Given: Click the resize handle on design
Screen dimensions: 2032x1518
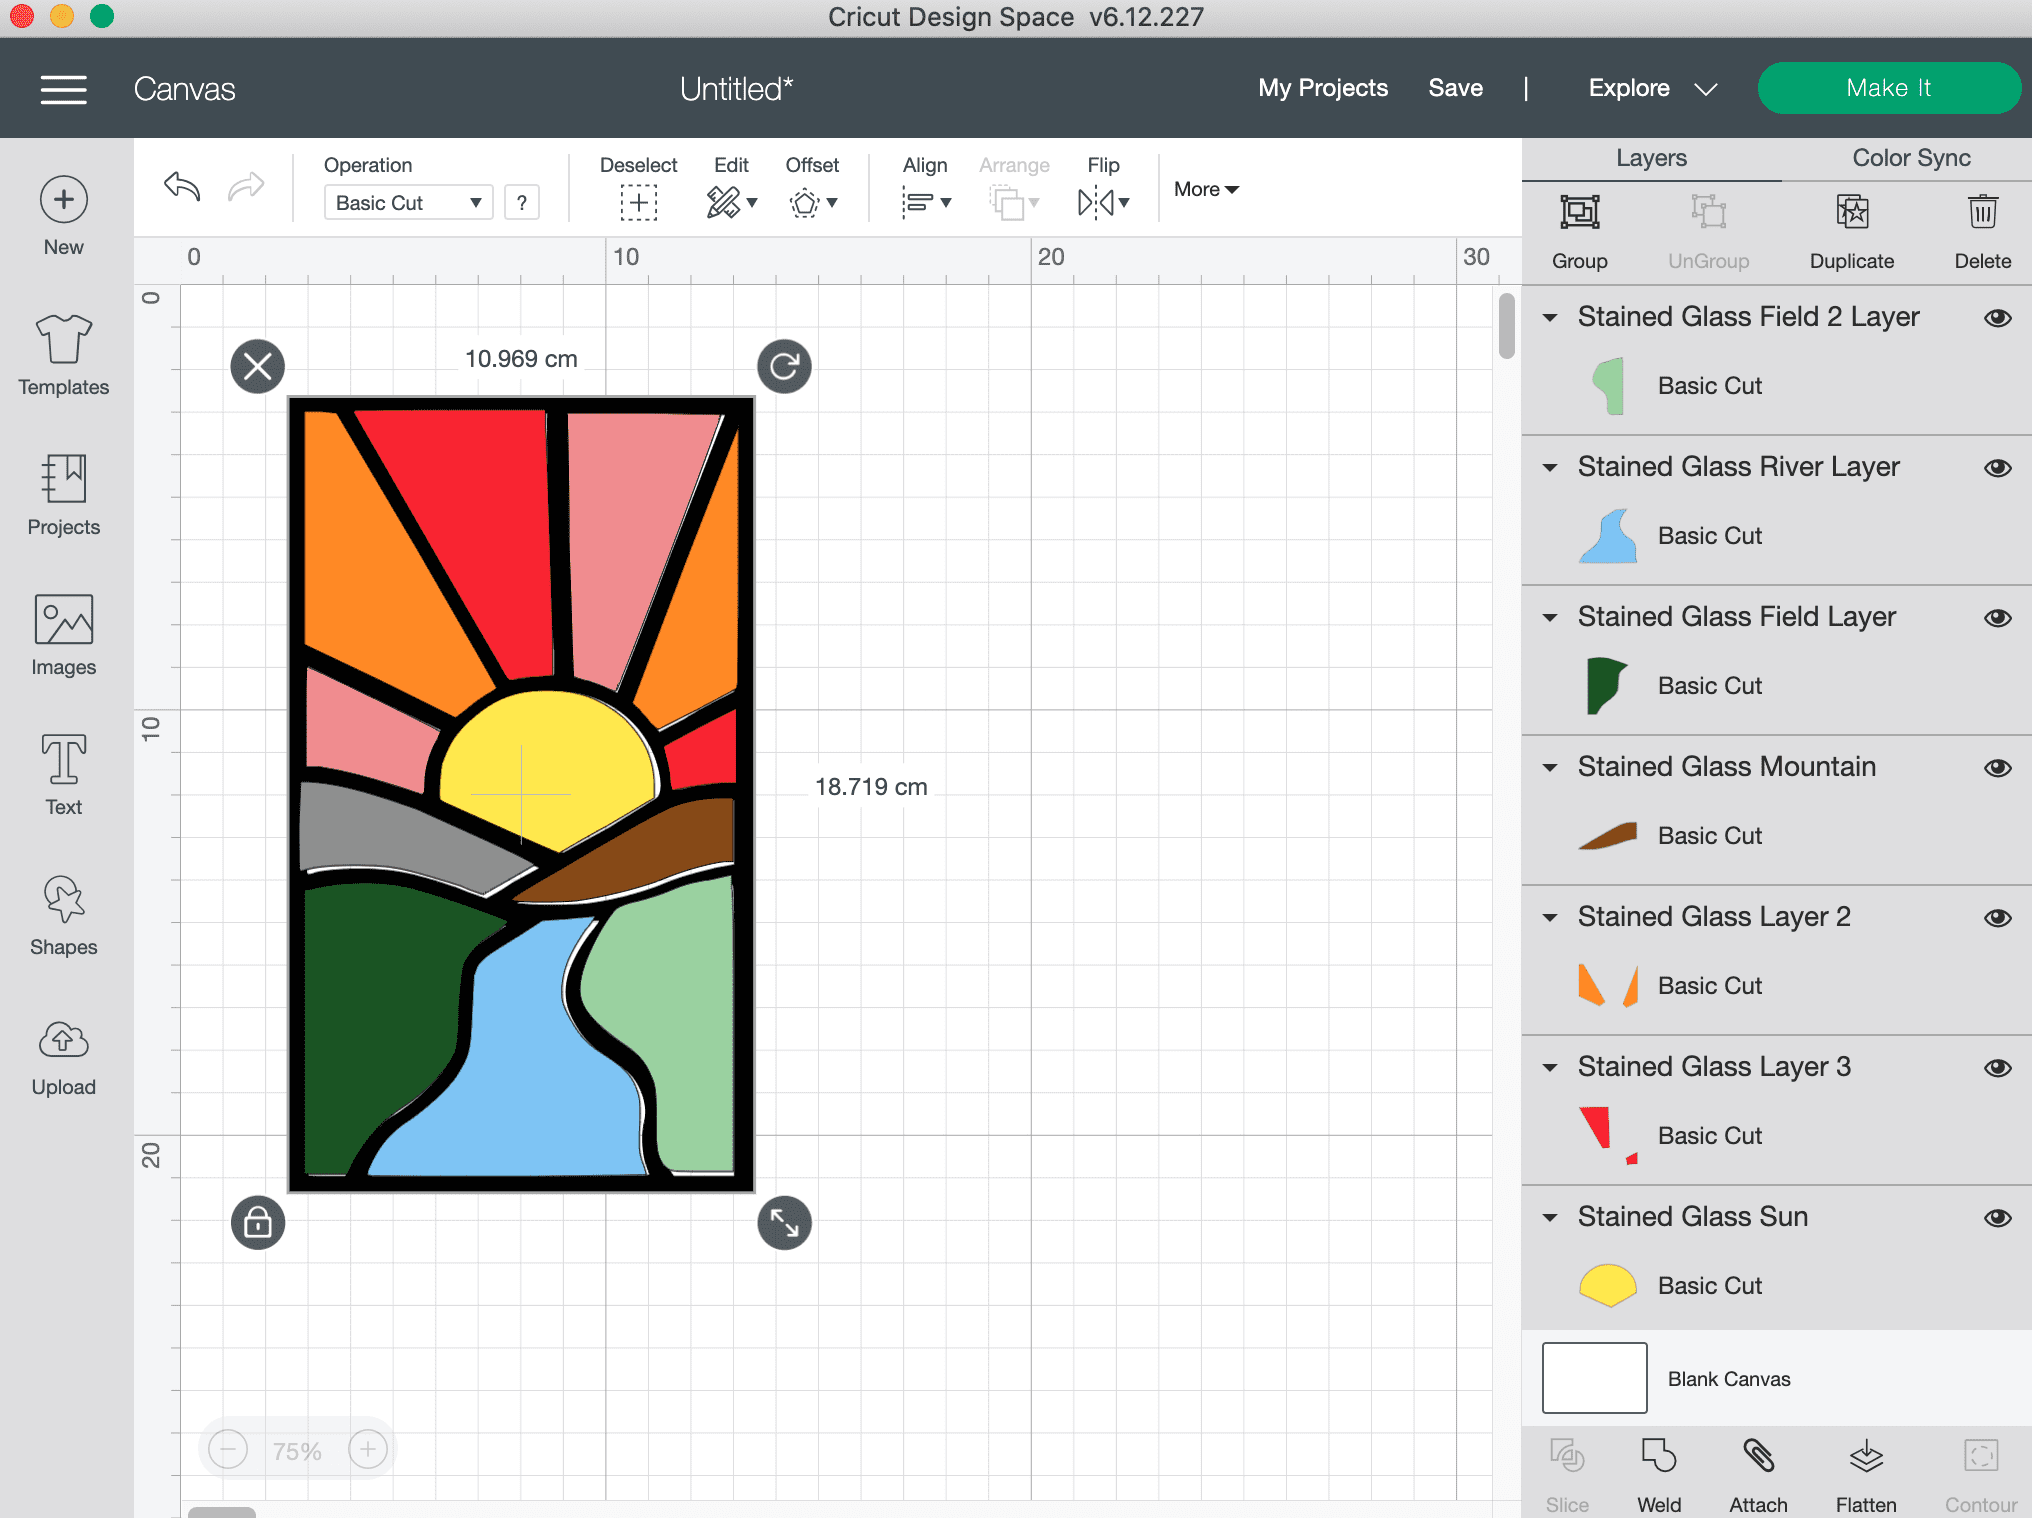Looking at the screenshot, I should 784,1222.
